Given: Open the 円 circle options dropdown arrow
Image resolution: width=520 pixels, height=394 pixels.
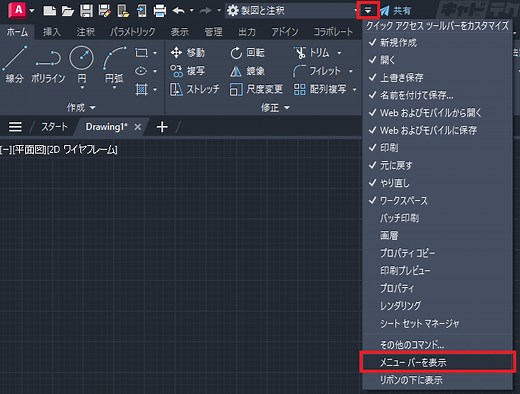Looking at the screenshot, I should 82,88.
